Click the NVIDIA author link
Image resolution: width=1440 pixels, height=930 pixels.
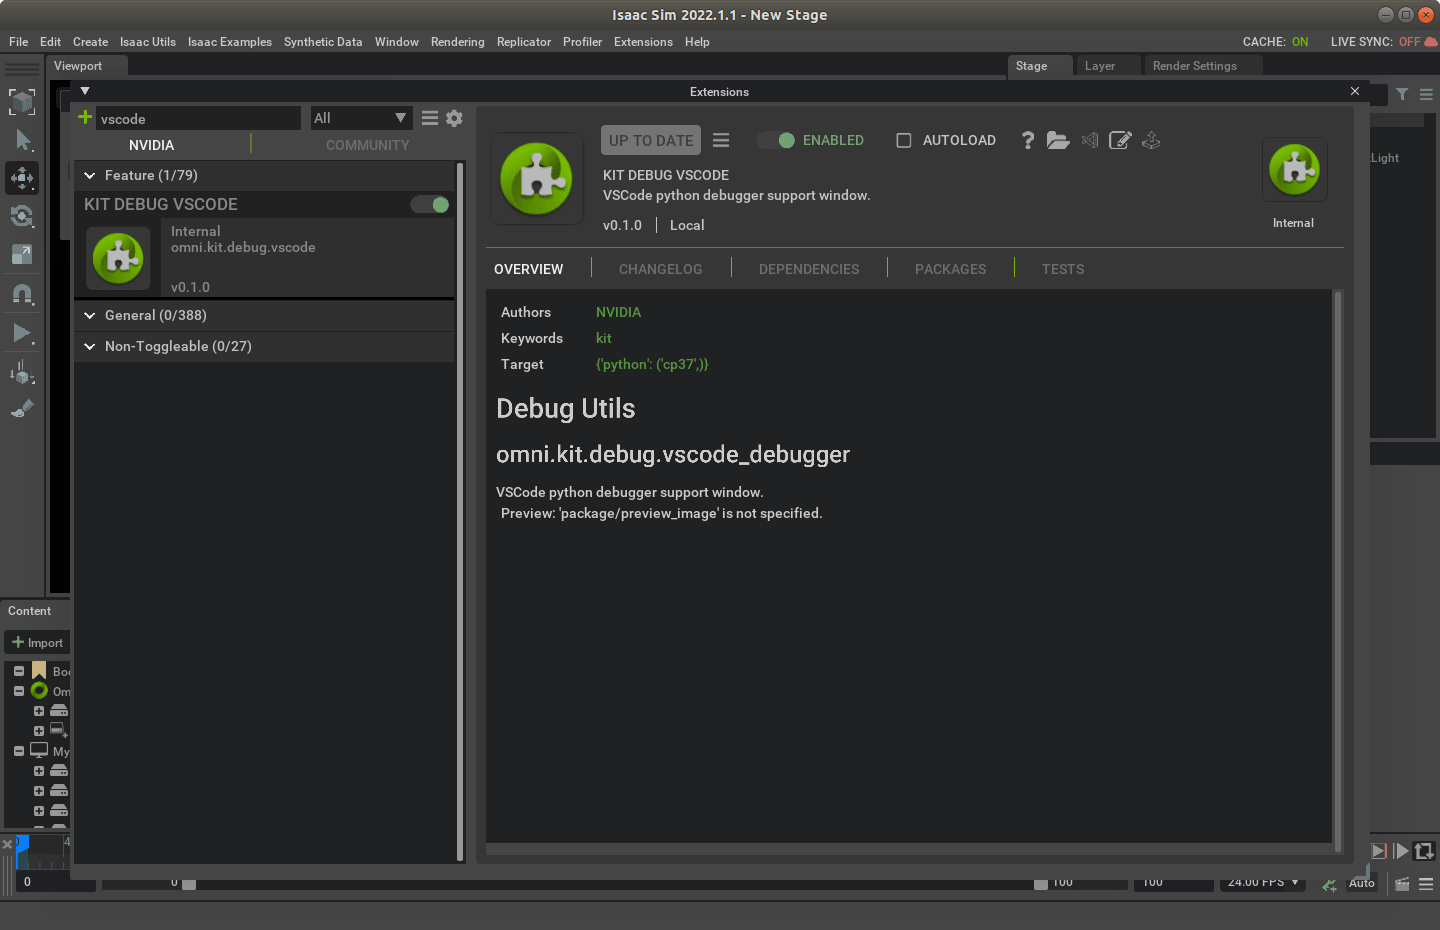(618, 312)
